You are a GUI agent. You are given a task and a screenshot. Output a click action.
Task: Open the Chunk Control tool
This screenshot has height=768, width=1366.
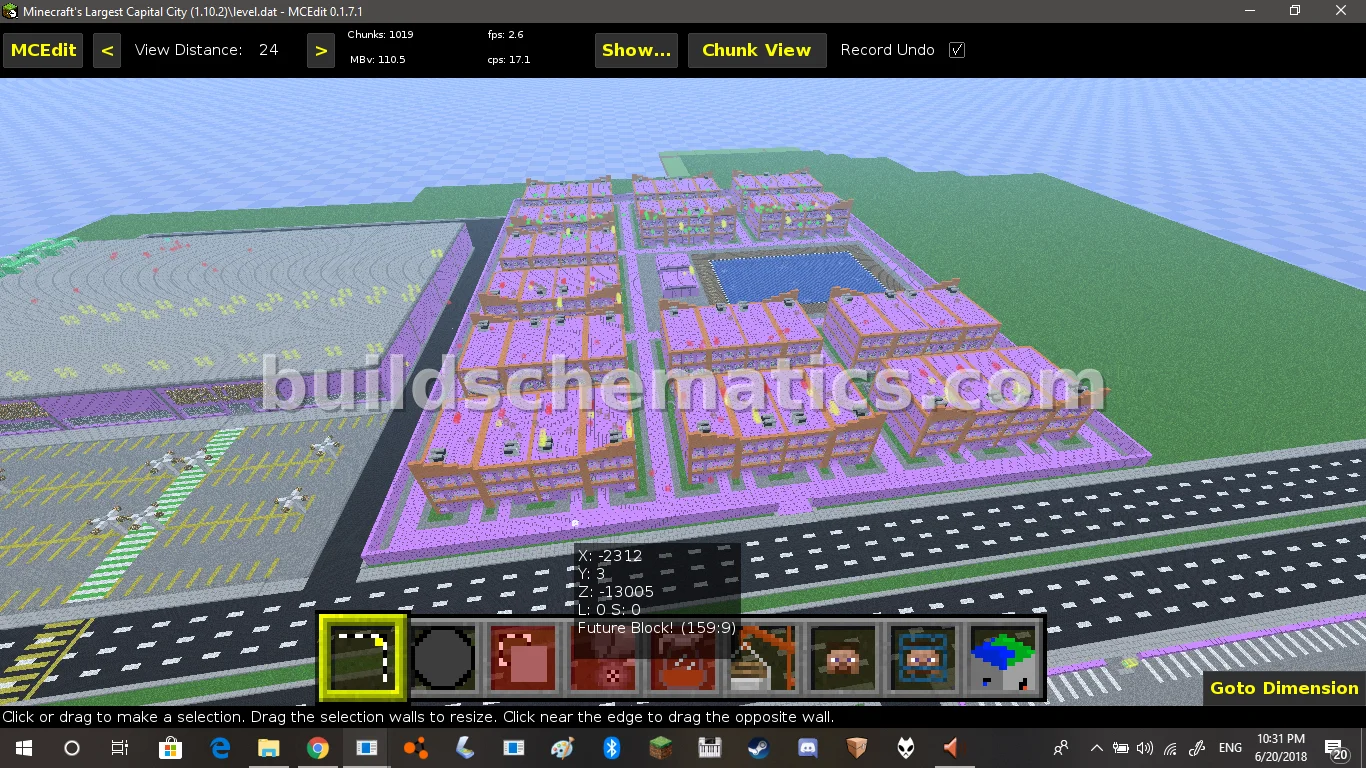1003,658
